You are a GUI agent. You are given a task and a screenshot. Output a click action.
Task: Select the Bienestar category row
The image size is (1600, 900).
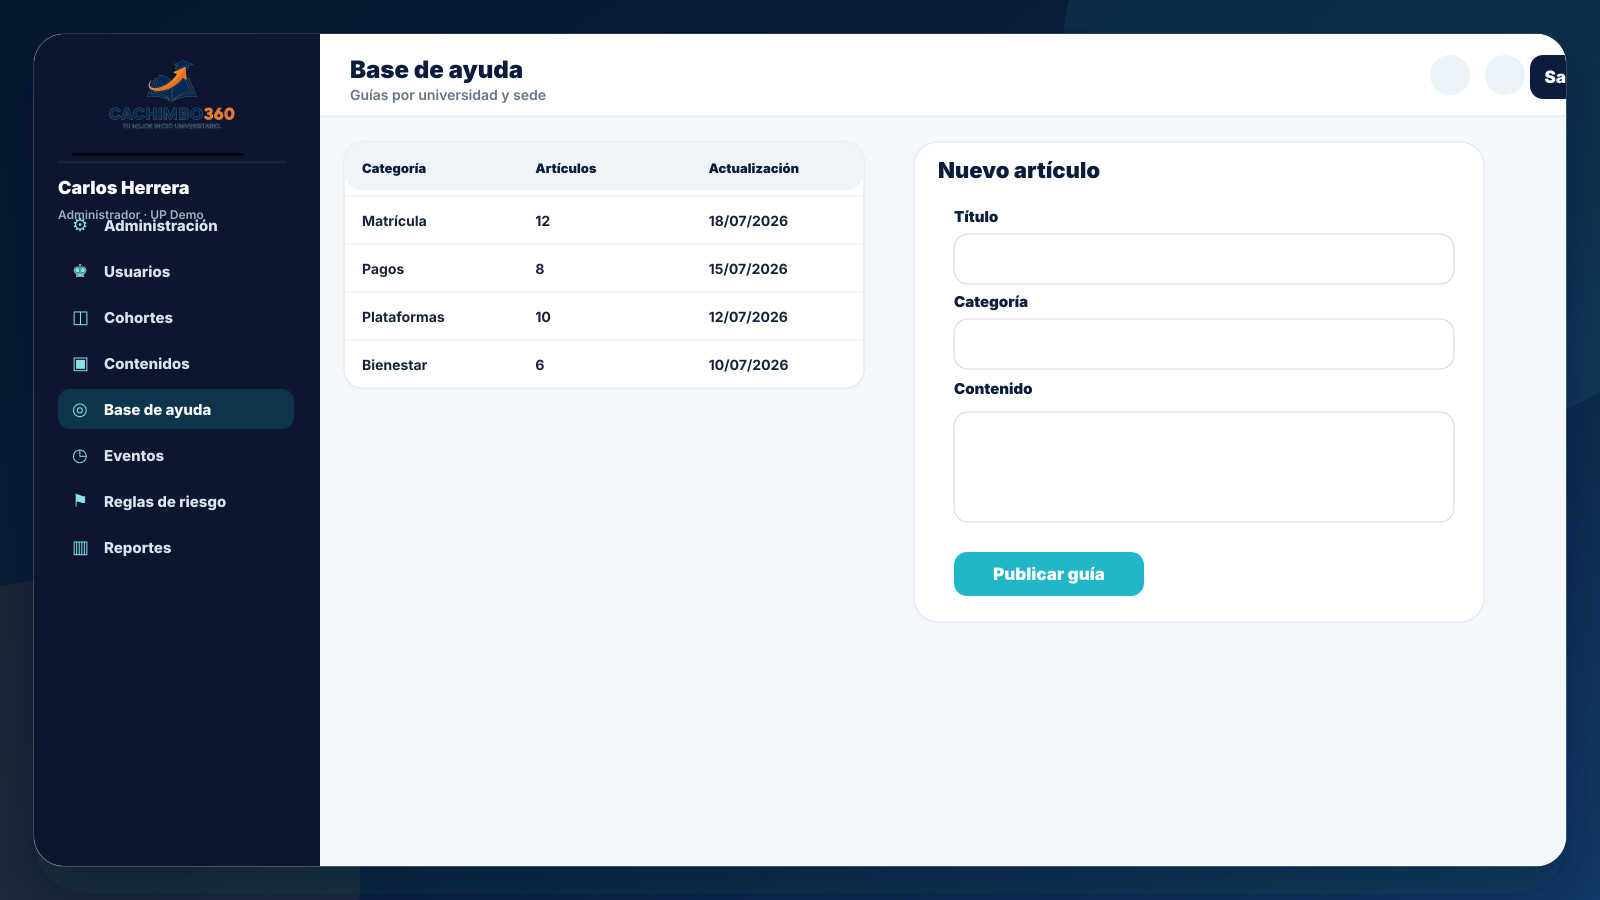coord(604,365)
